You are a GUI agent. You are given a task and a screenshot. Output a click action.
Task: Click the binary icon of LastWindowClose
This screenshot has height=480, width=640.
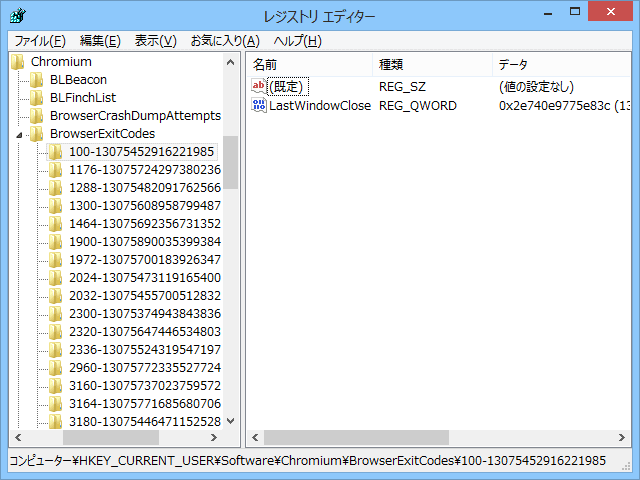point(259,105)
